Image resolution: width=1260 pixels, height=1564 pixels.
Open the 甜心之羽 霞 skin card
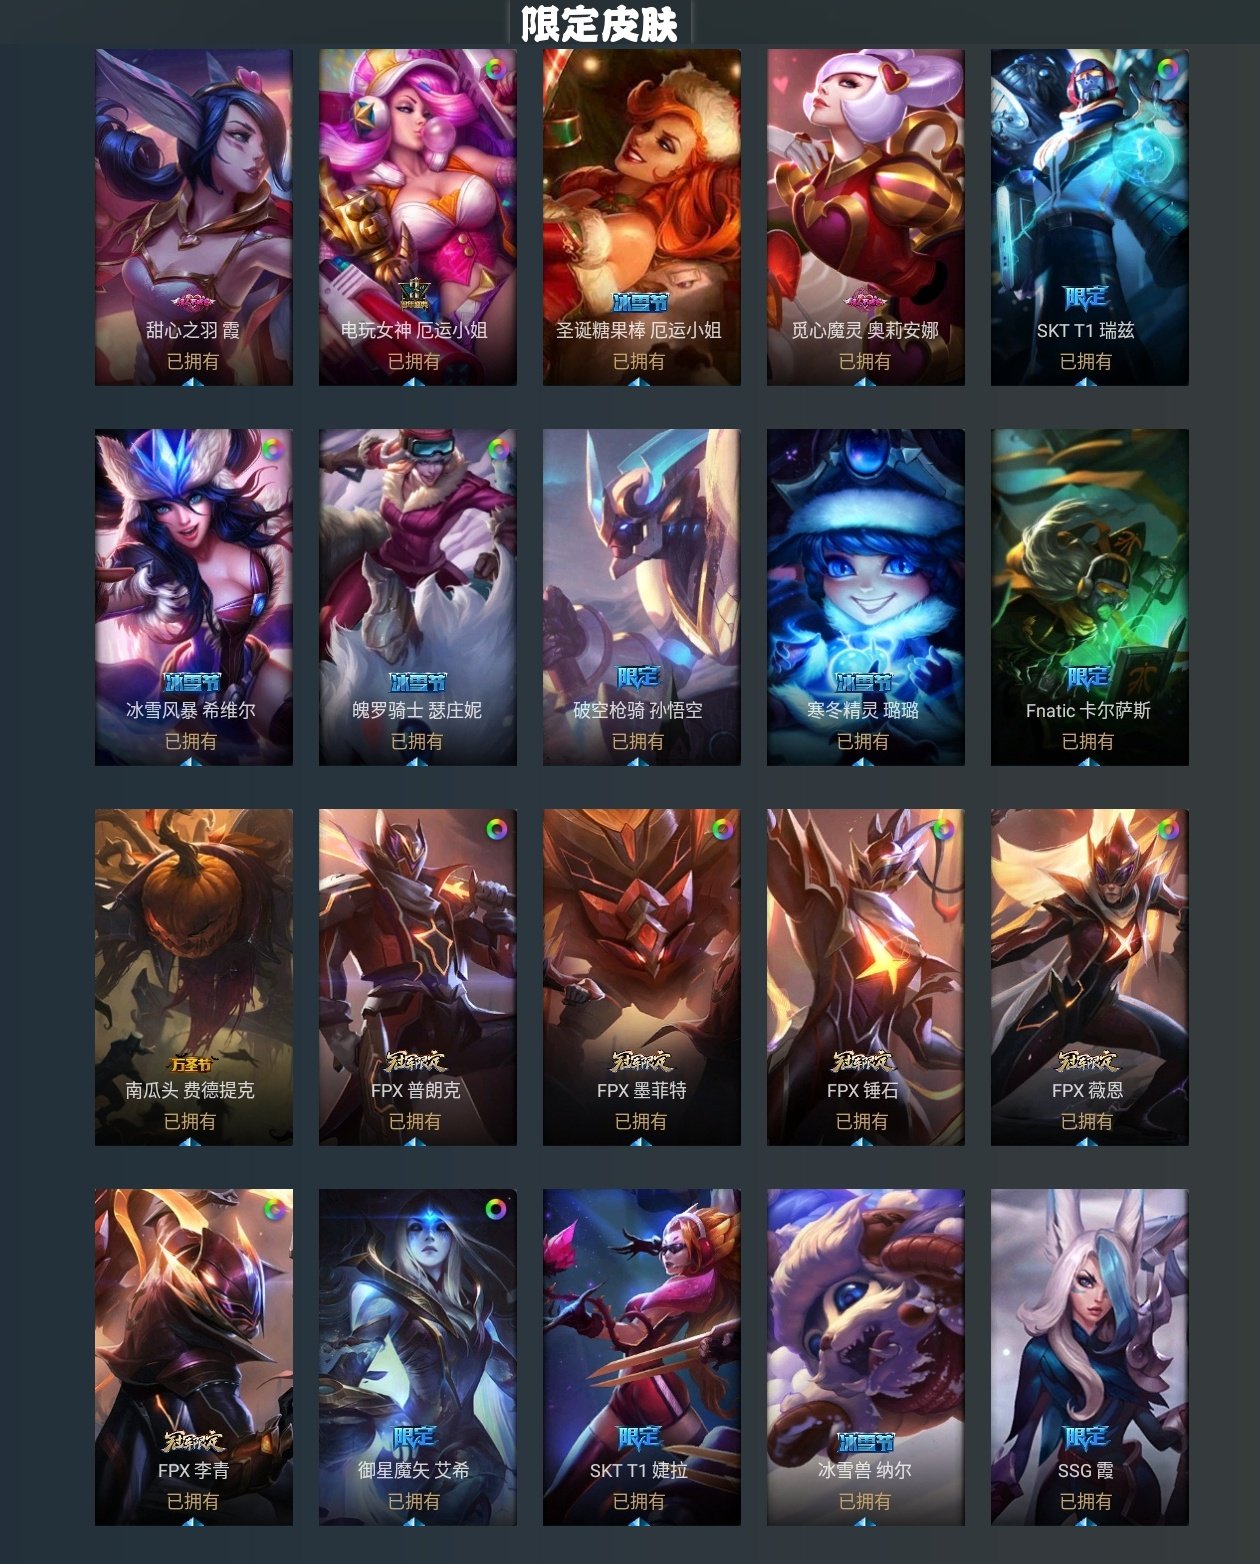click(194, 217)
